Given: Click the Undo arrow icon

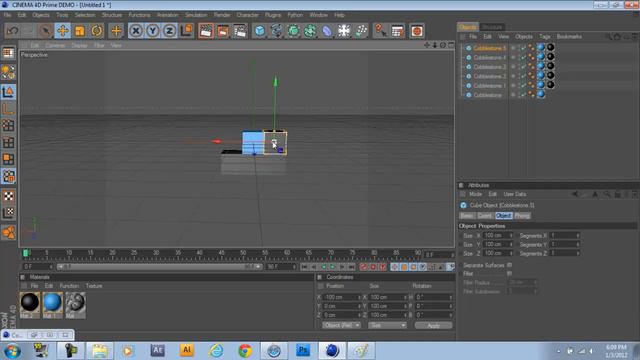Looking at the screenshot, I should click(x=13, y=31).
